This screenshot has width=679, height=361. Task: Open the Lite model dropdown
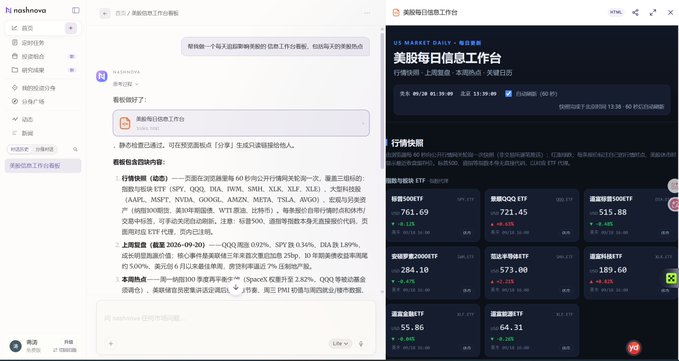pos(340,344)
